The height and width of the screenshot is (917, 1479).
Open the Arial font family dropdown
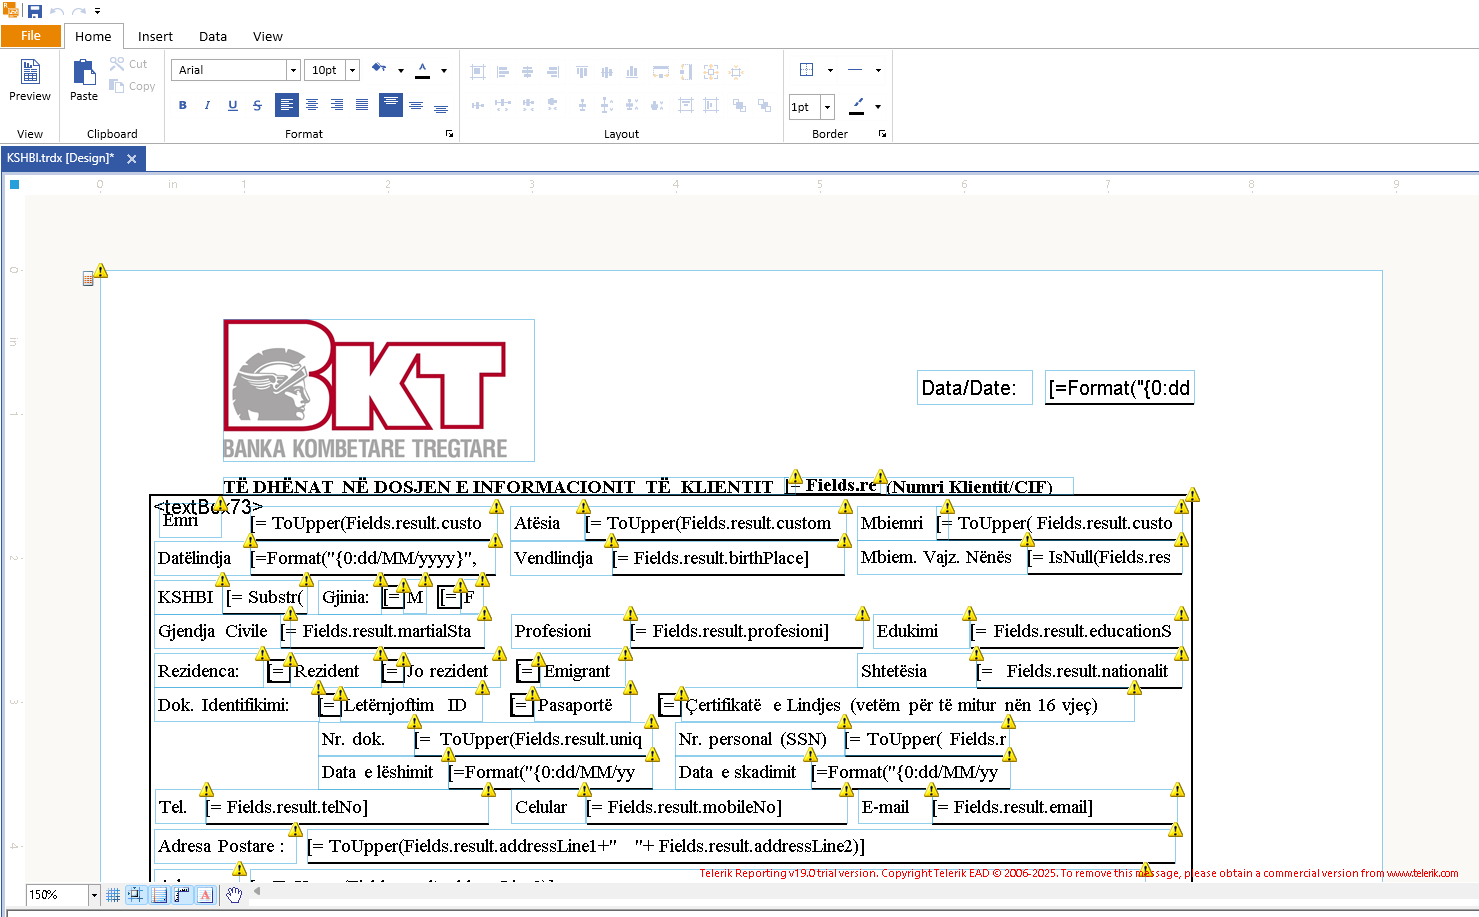tap(293, 70)
